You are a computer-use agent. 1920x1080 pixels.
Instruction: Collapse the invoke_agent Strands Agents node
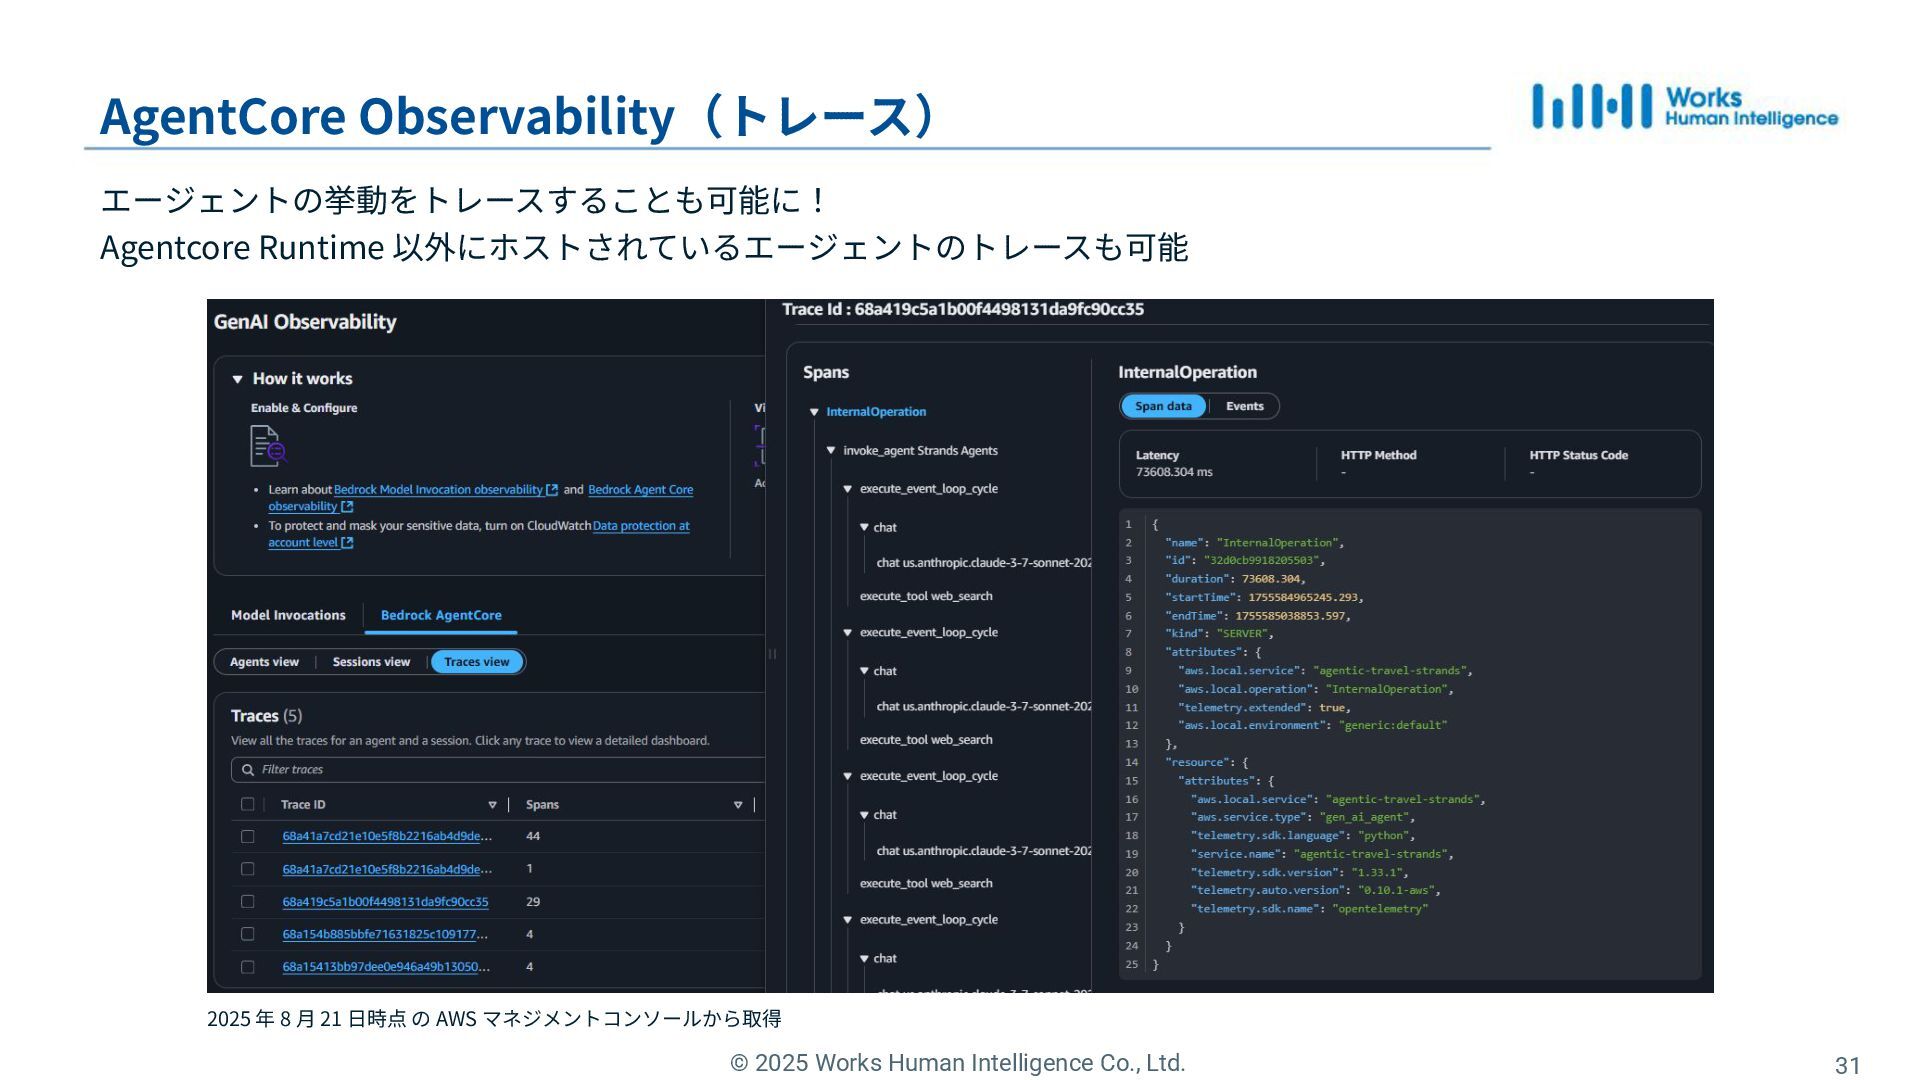tap(830, 451)
